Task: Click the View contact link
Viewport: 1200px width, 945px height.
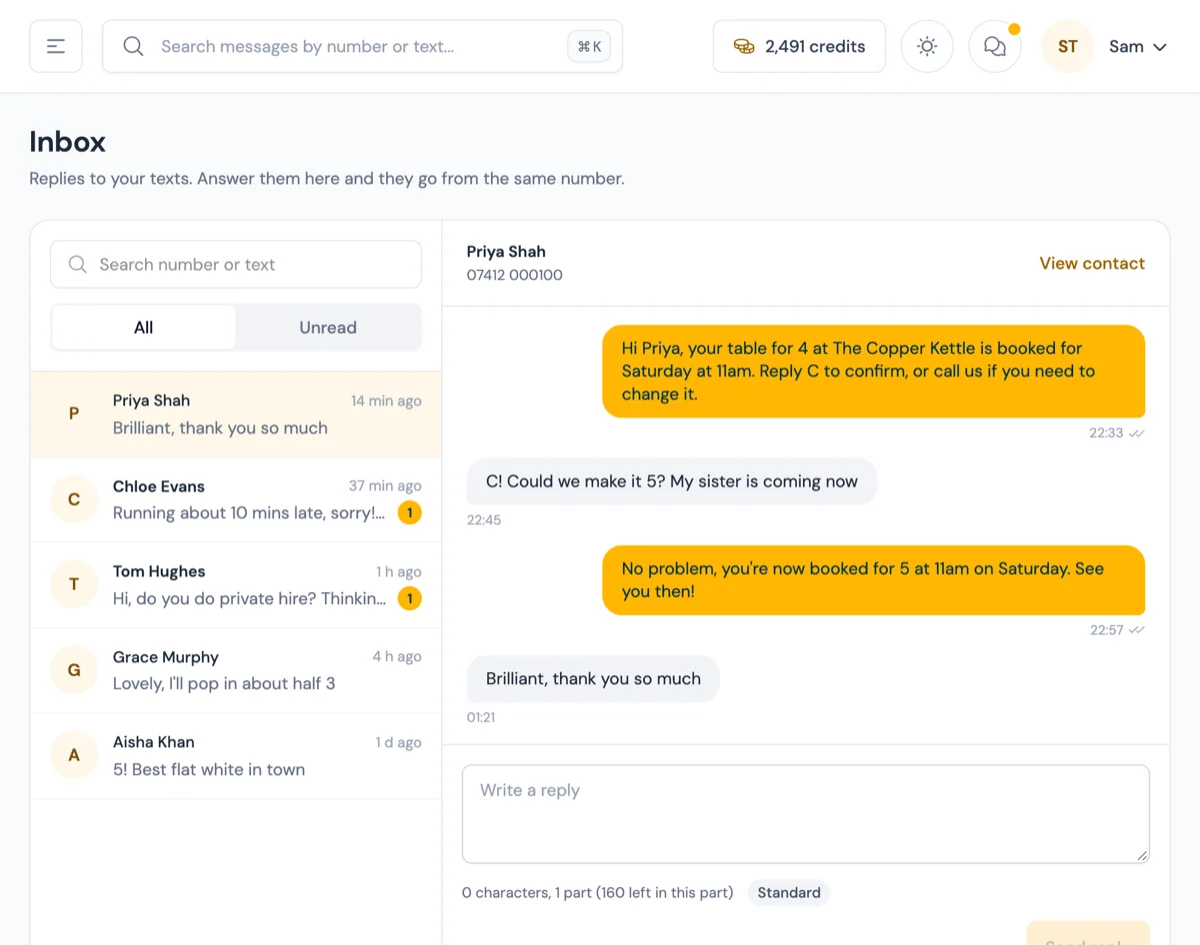Action: tap(1092, 263)
